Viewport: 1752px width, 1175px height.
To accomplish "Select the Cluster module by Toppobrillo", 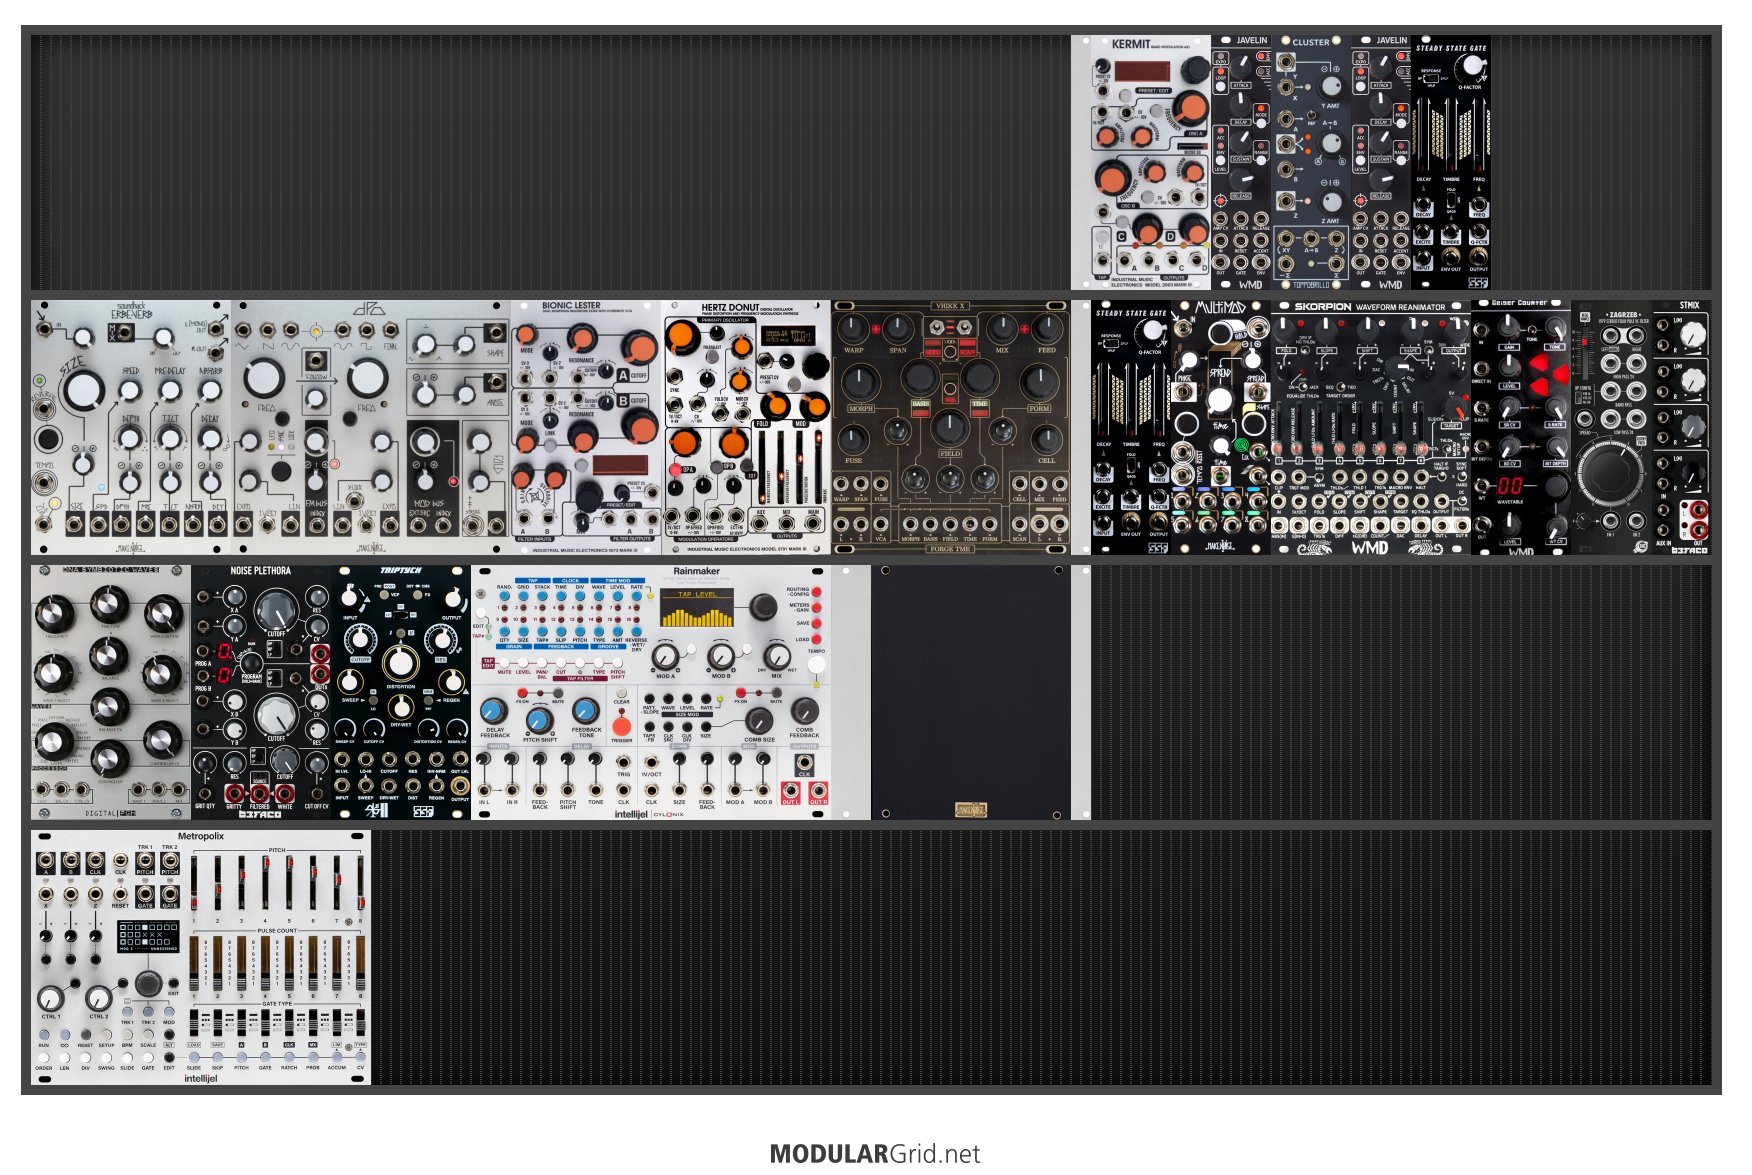I will [1311, 163].
